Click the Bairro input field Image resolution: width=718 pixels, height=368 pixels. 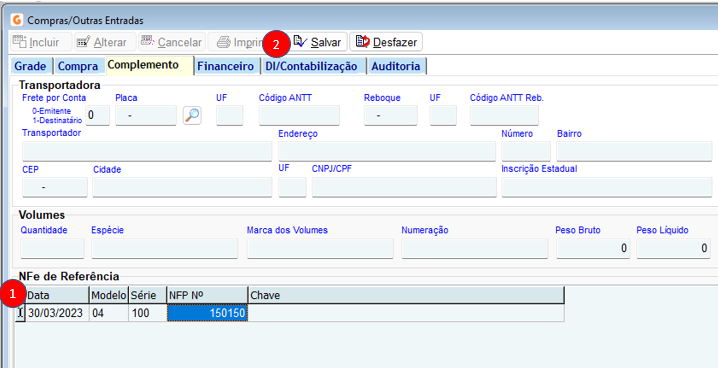click(634, 151)
